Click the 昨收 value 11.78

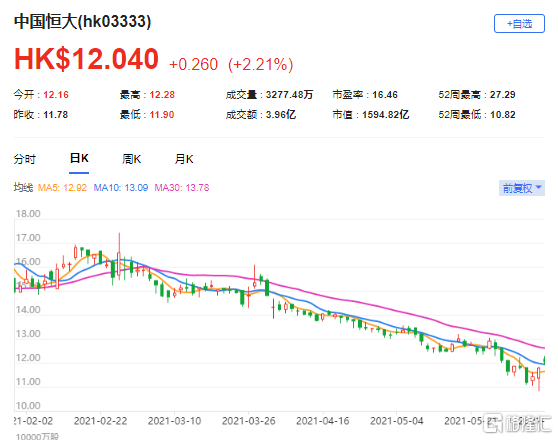pos(56,115)
